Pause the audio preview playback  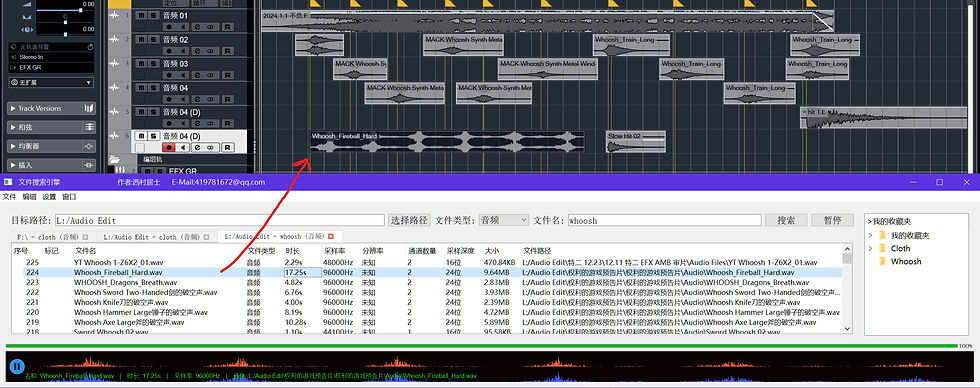click(17, 367)
